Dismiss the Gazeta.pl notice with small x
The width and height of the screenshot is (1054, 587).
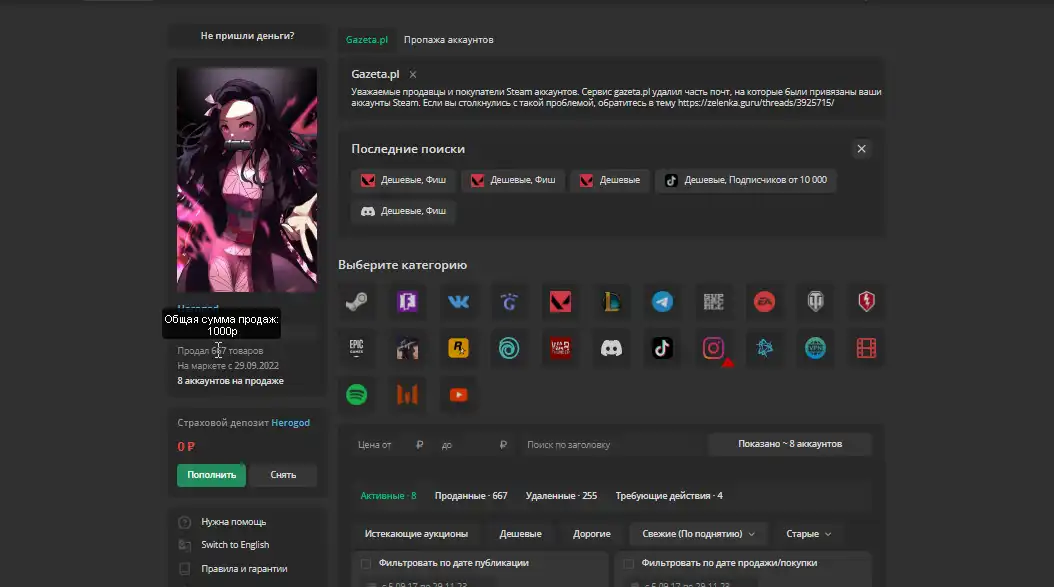[x=413, y=75]
